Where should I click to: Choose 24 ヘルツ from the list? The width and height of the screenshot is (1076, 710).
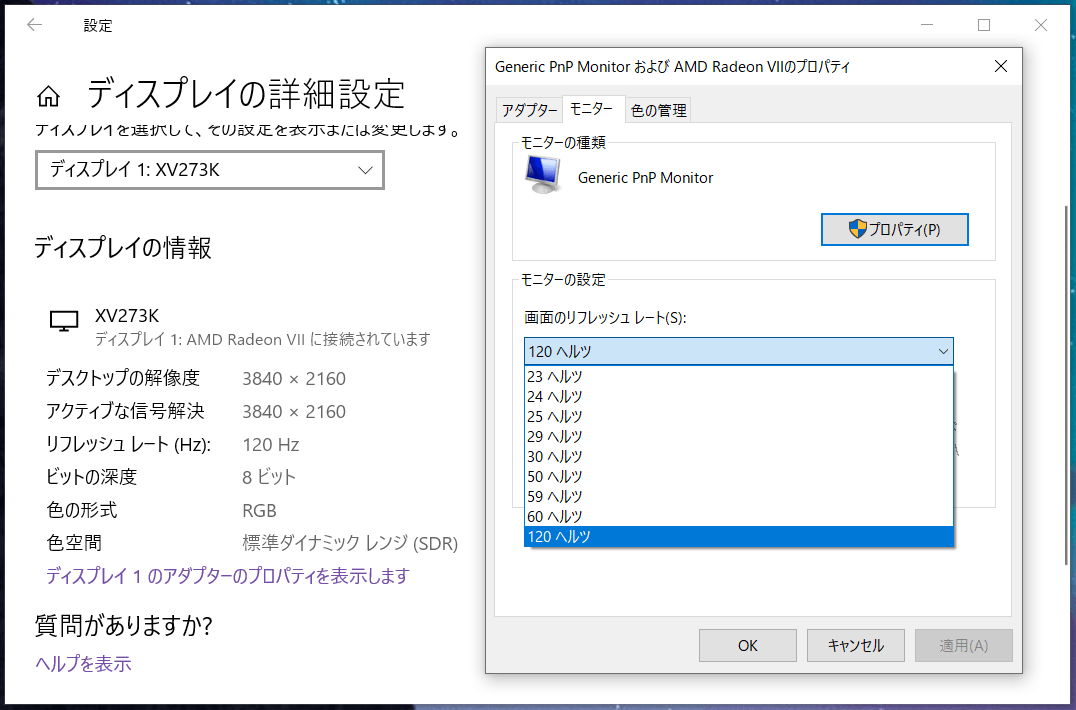pos(738,397)
